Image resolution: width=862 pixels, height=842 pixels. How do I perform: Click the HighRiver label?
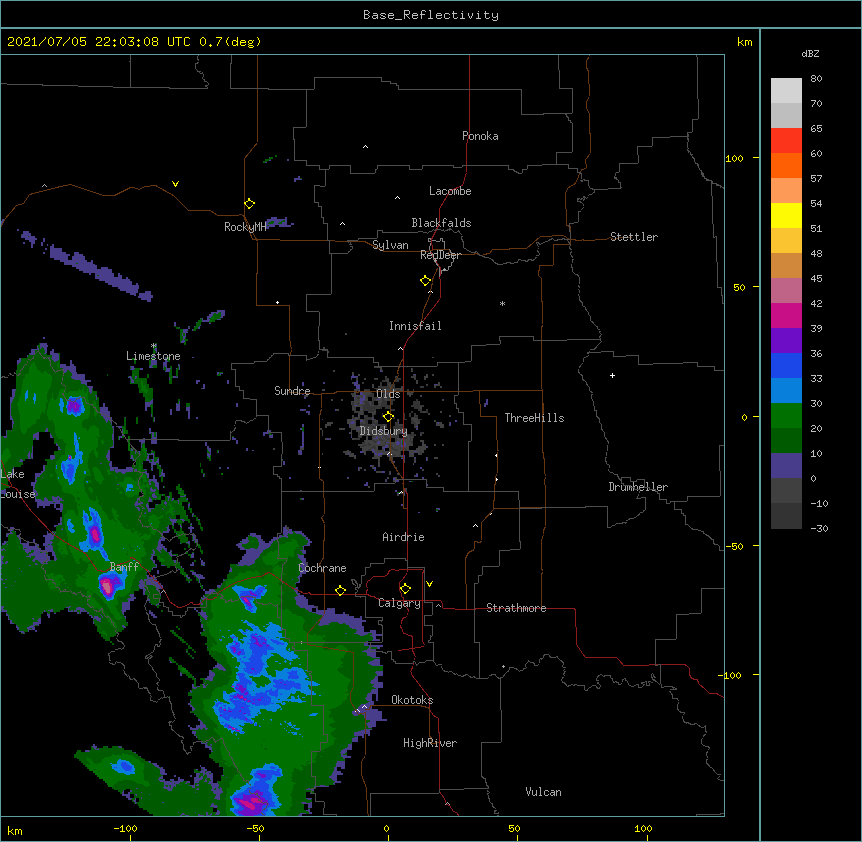[430, 743]
